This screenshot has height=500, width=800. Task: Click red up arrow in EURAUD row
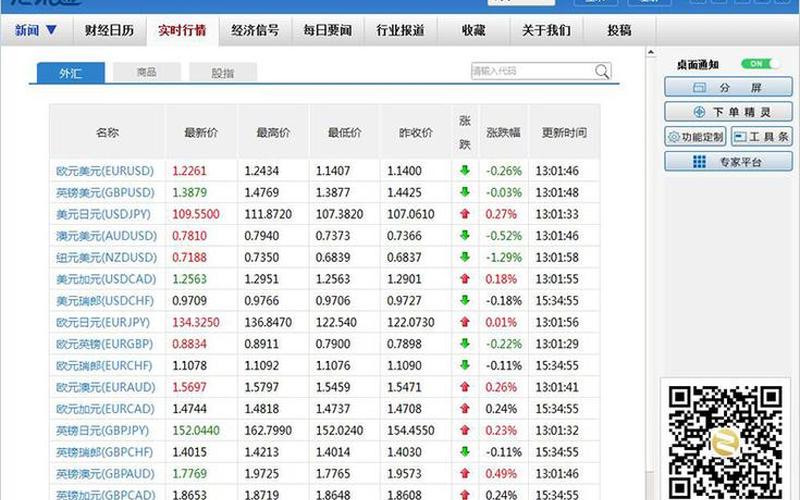464,387
